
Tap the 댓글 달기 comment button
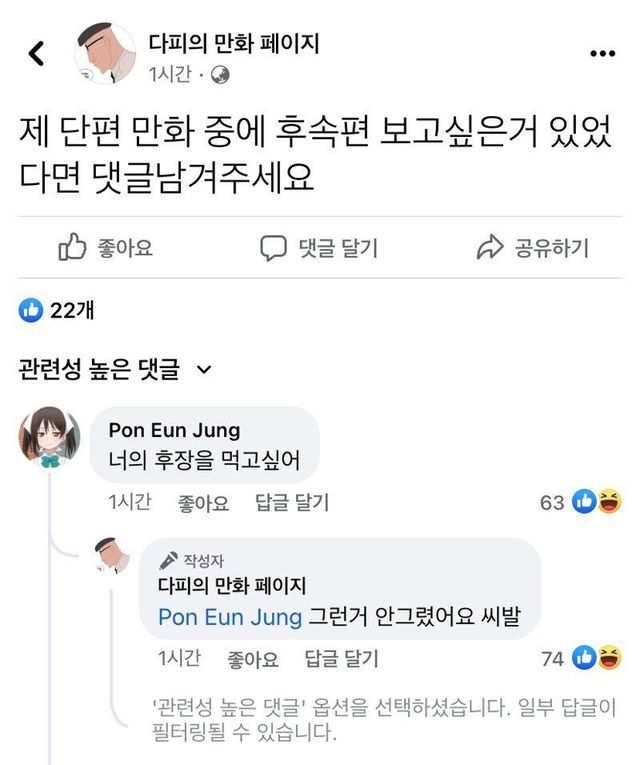pyautogui.click(x=319, y=248)
